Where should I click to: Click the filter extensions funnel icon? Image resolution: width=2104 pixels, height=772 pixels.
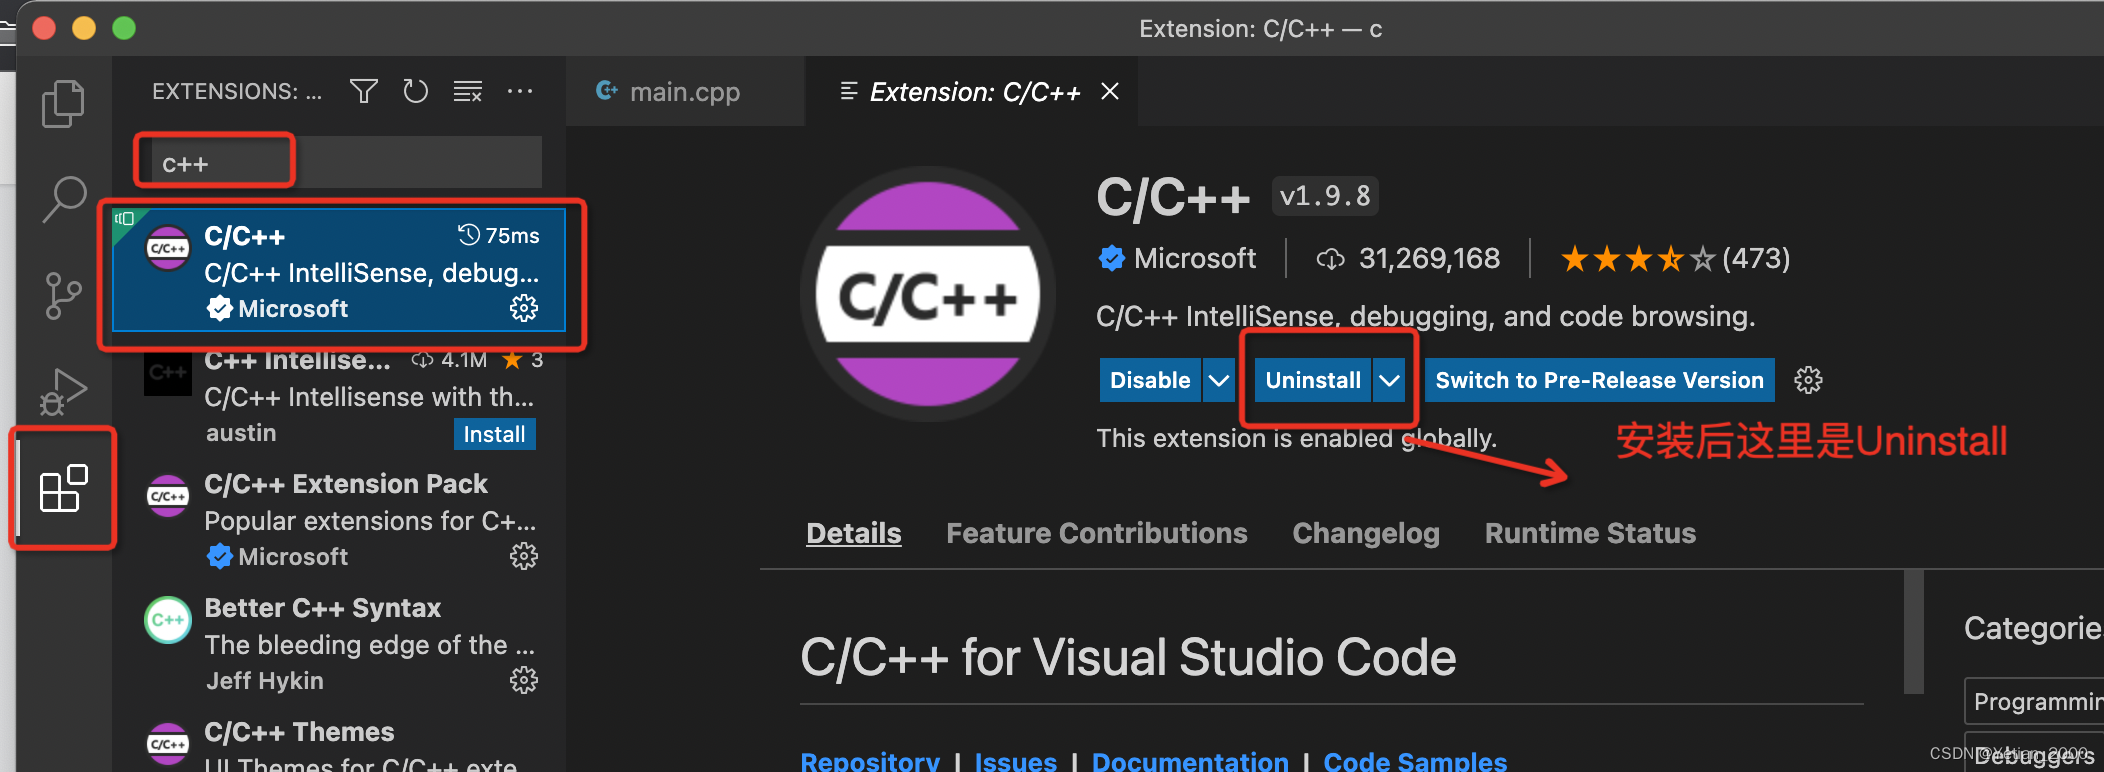[x=364, y=92]
